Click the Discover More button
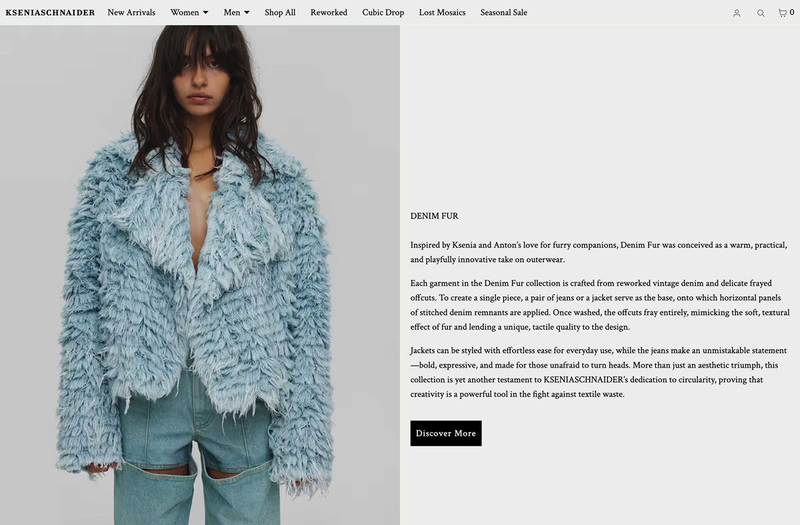 point(446,433)
